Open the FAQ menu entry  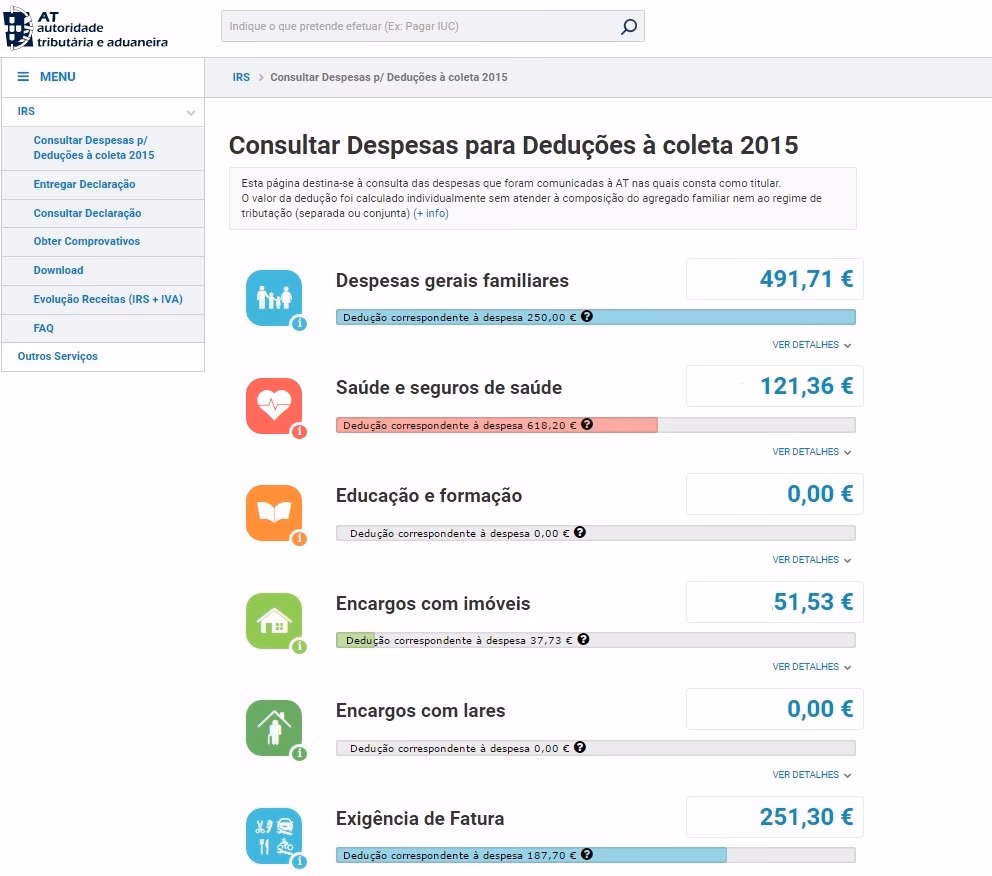(x=43, y=328)
